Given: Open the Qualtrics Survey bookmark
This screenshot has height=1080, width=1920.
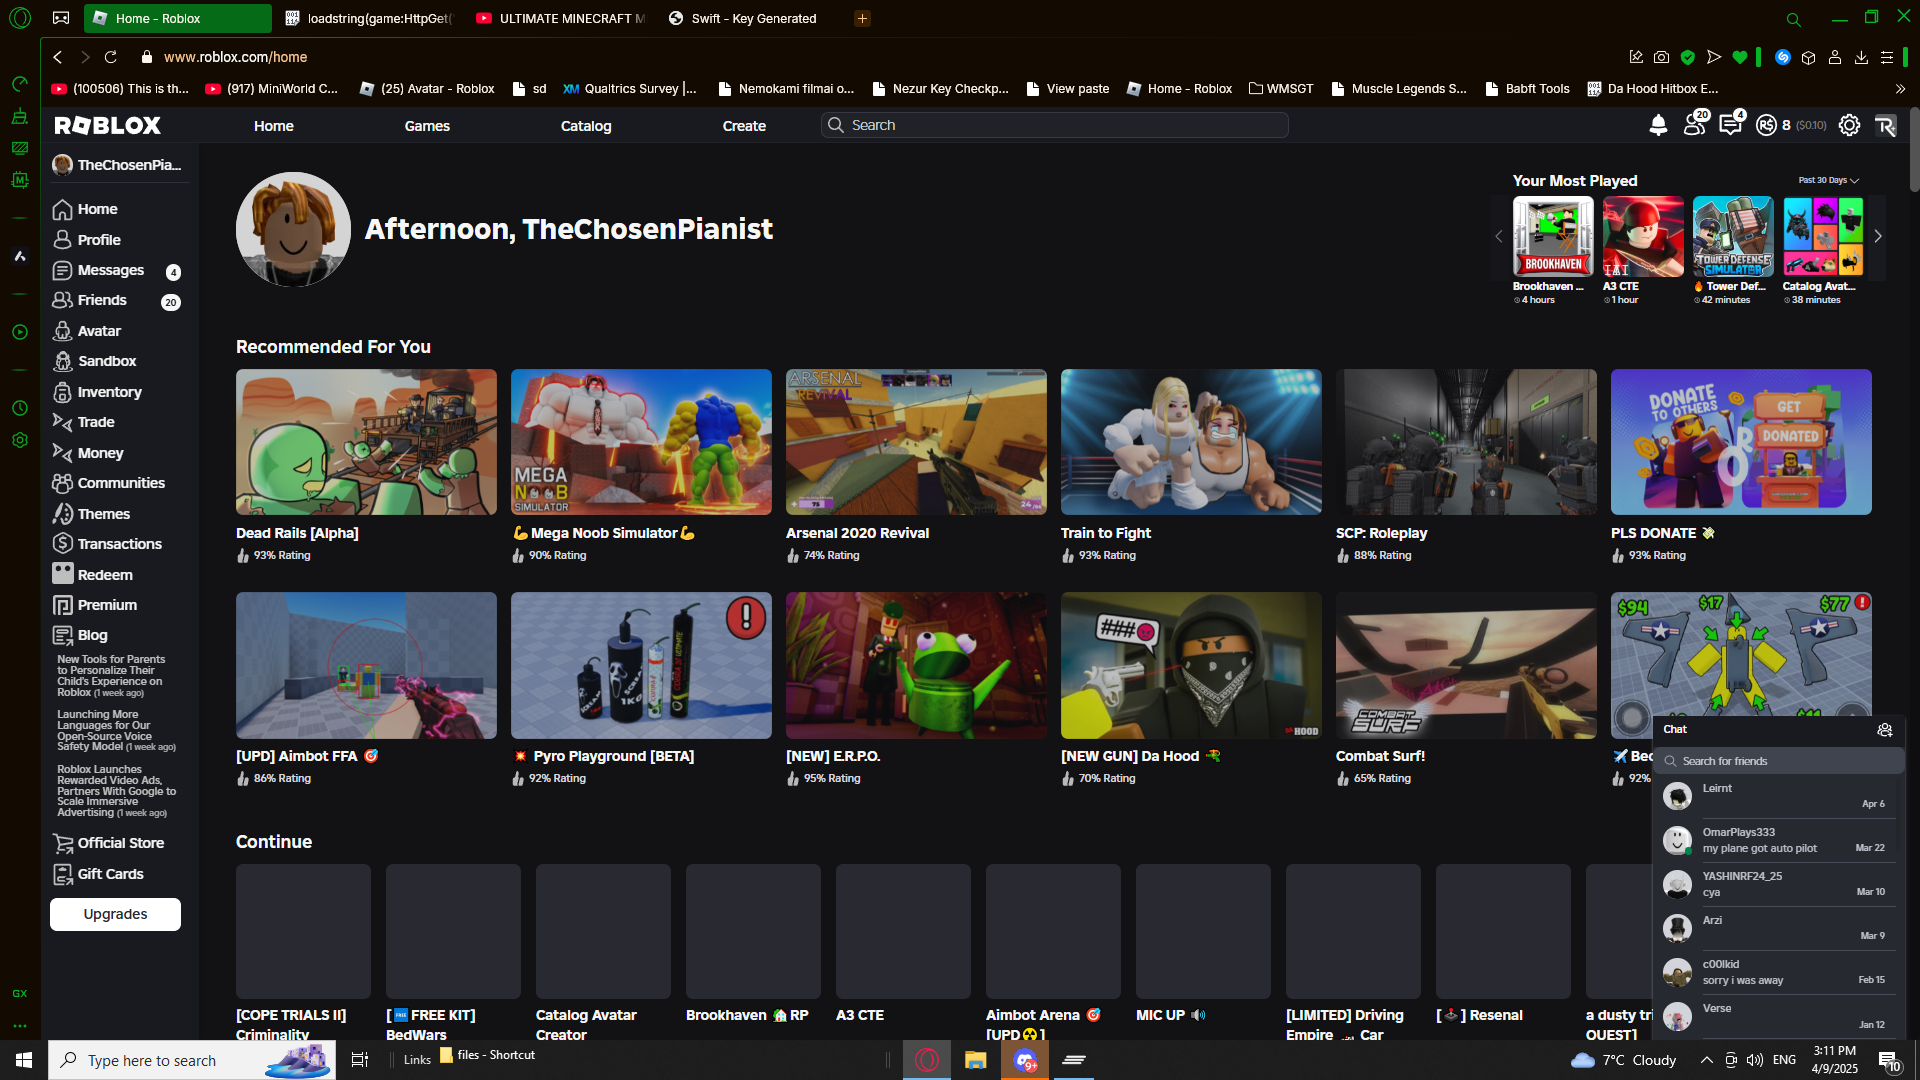Looking at the screenshot, I should 629,89.
